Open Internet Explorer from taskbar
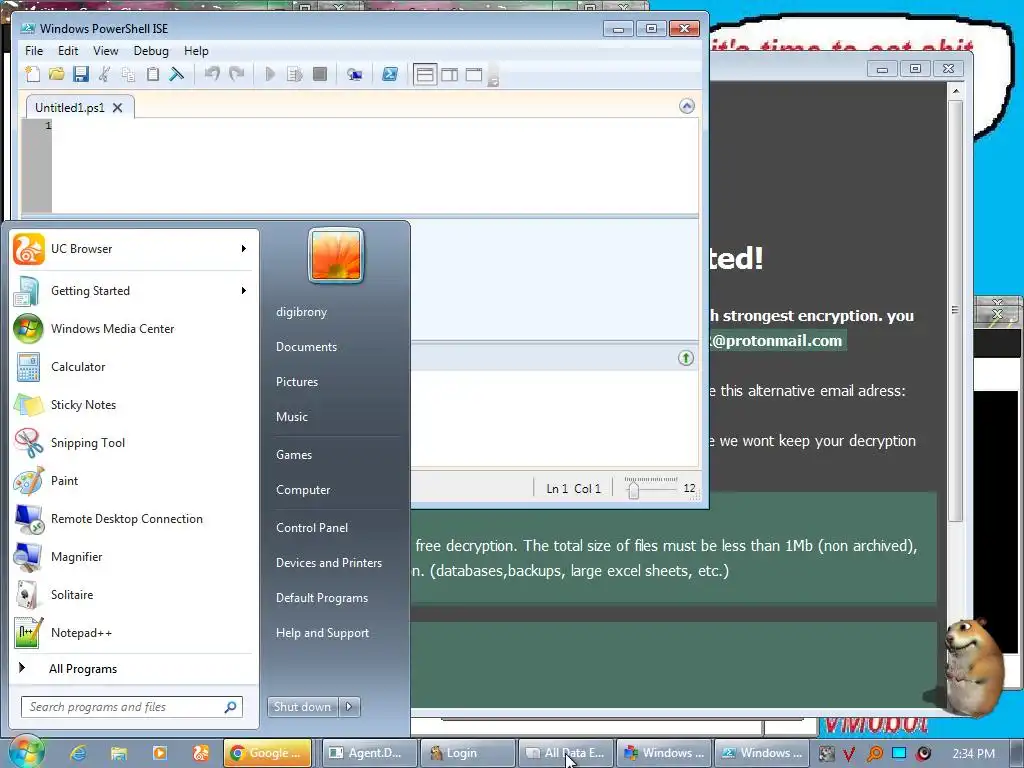 (x=78, y=753)
